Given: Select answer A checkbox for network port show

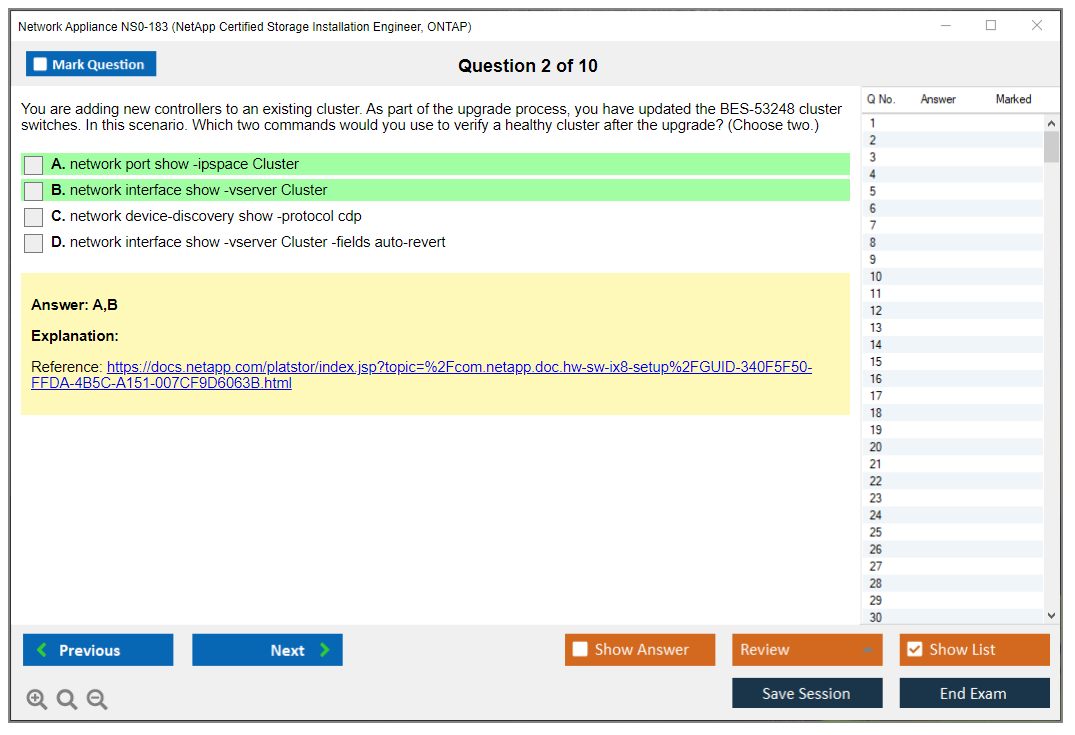Looking at the screenshot, I should [x=34, y=165].
